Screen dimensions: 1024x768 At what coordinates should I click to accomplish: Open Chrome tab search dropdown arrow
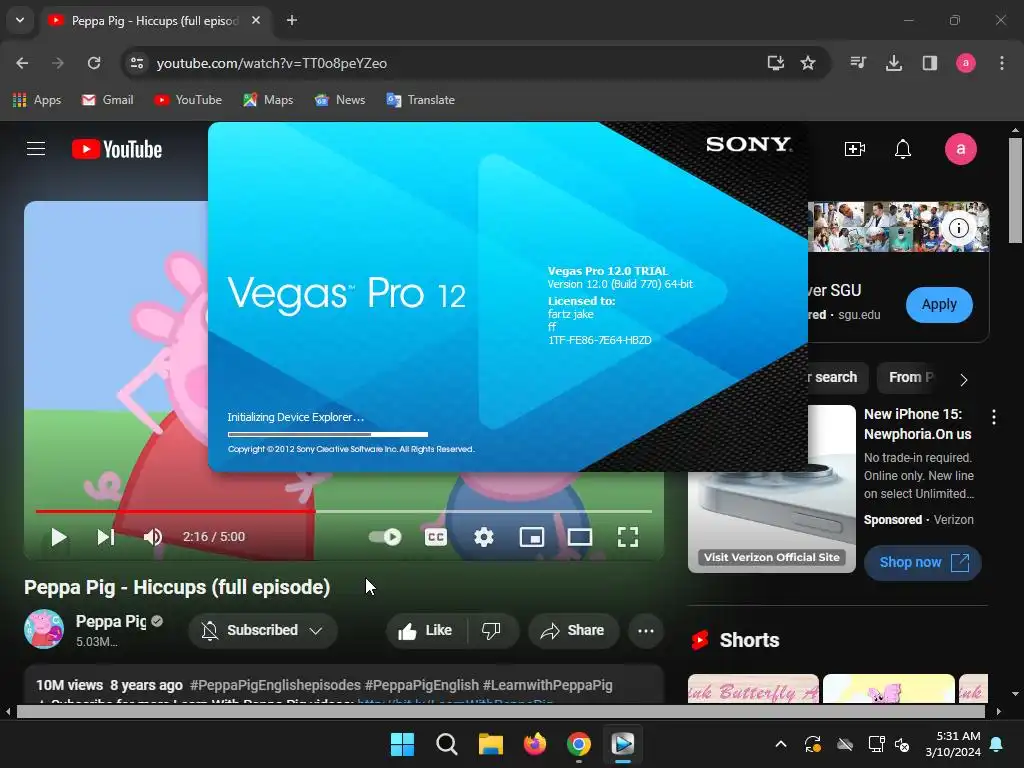[20, 20]
